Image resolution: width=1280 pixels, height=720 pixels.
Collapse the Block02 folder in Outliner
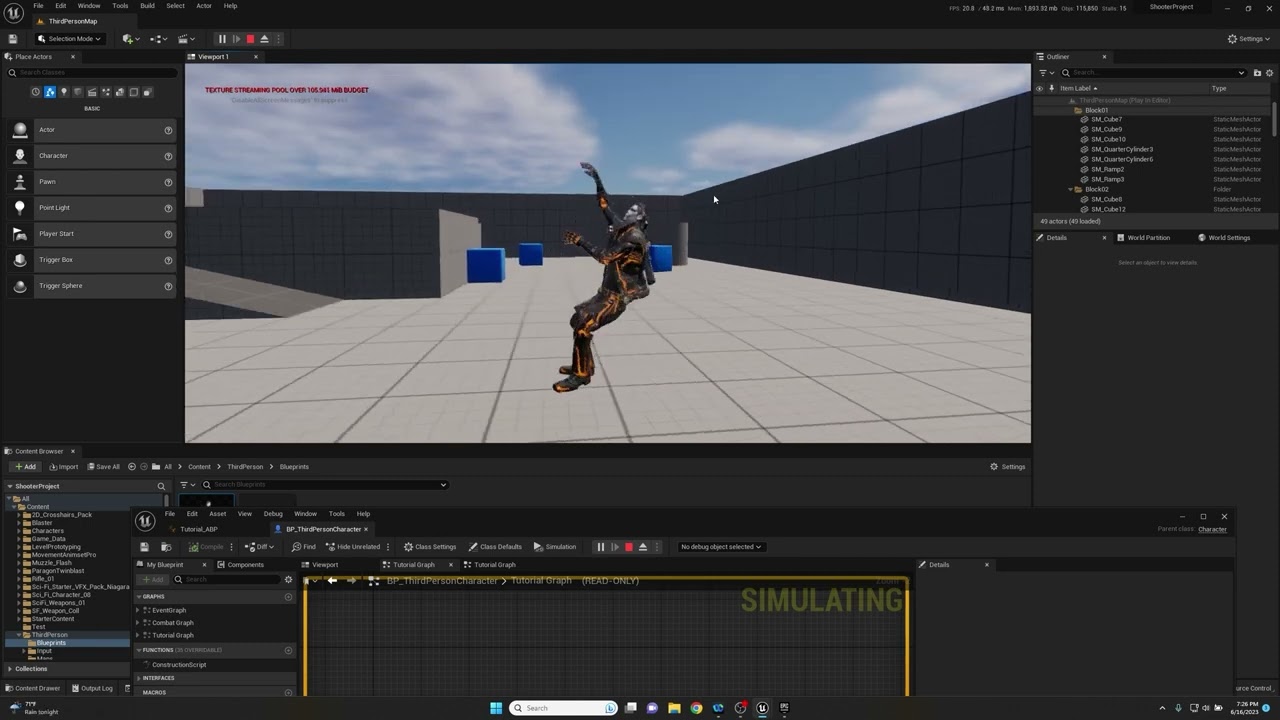(x=1071, y=190)
